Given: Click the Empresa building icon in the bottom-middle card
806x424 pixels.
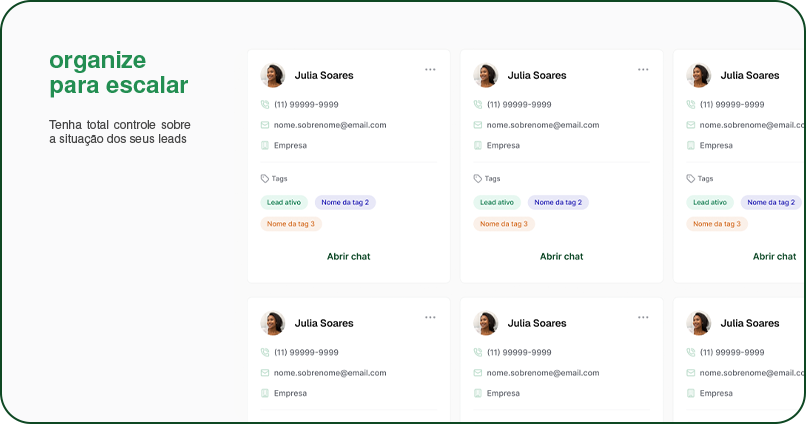Looking at the screenshot, I should pos(478,393).
